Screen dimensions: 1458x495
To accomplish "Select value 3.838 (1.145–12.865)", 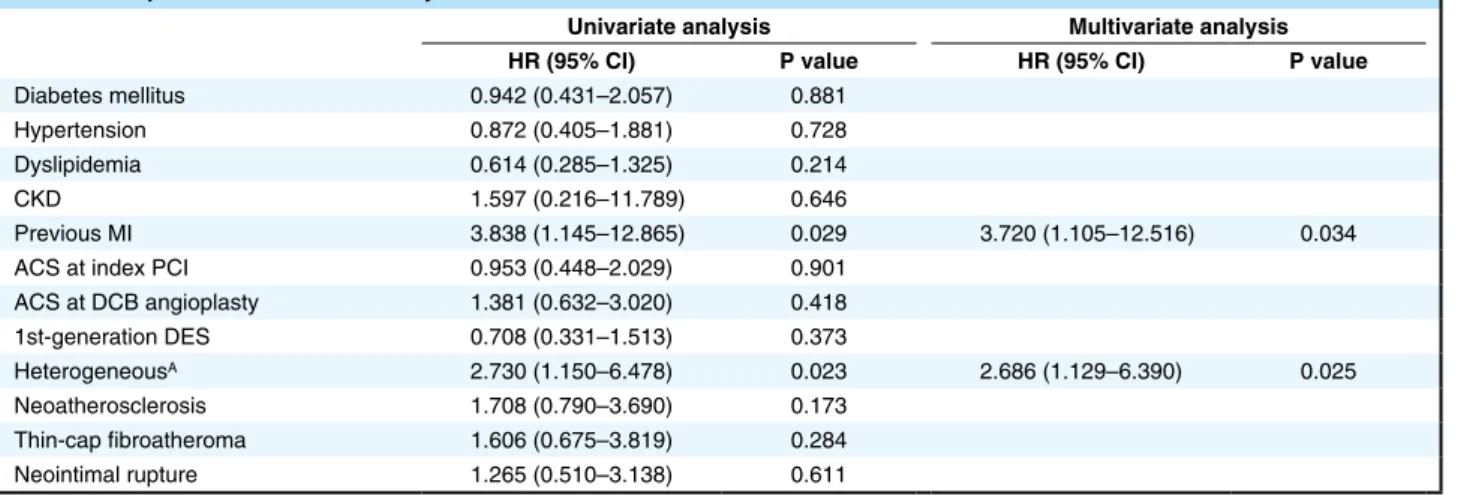I will pos(578,235).
